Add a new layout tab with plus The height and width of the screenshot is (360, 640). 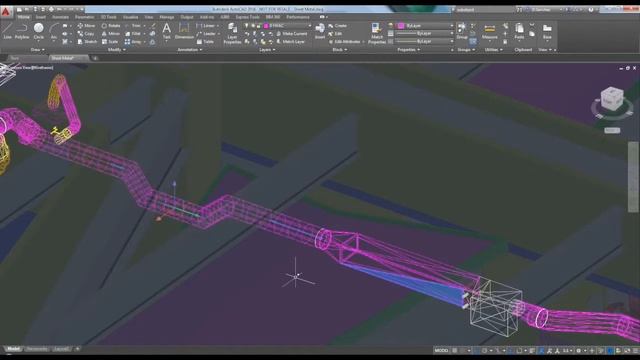pyautogui.click(x=78, y=349)
